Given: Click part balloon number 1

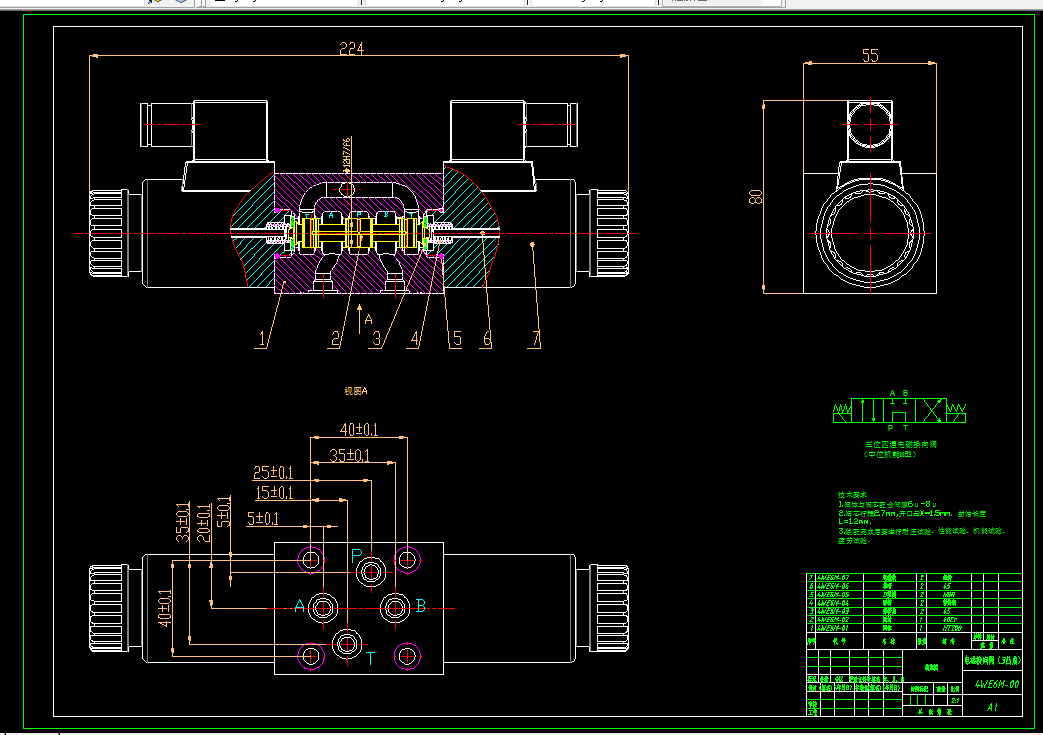Looking at the screenshot, I should click(x=261, y=339).
